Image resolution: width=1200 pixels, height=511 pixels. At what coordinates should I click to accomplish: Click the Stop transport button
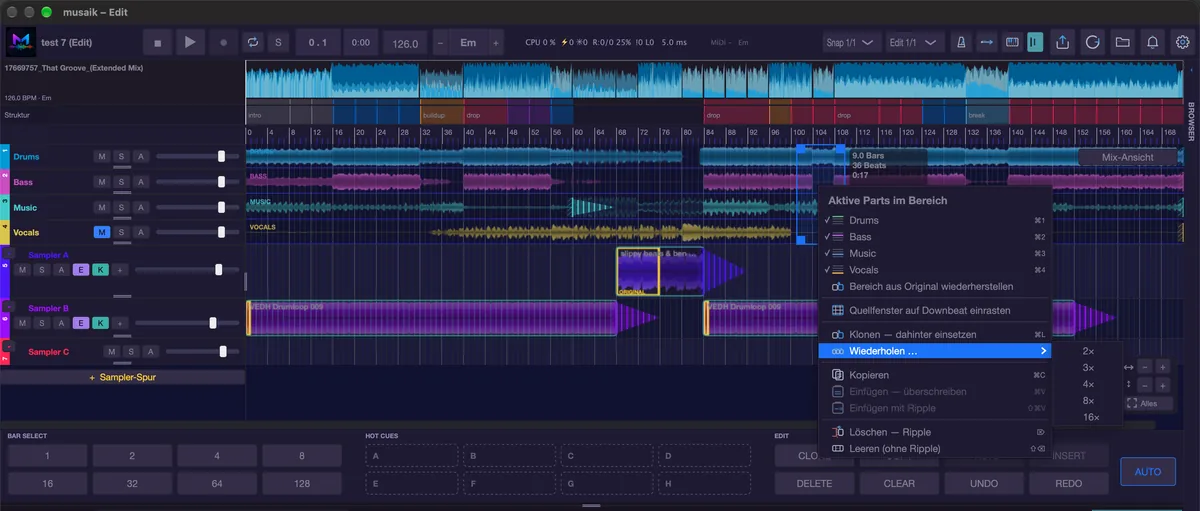pos(157,43)
